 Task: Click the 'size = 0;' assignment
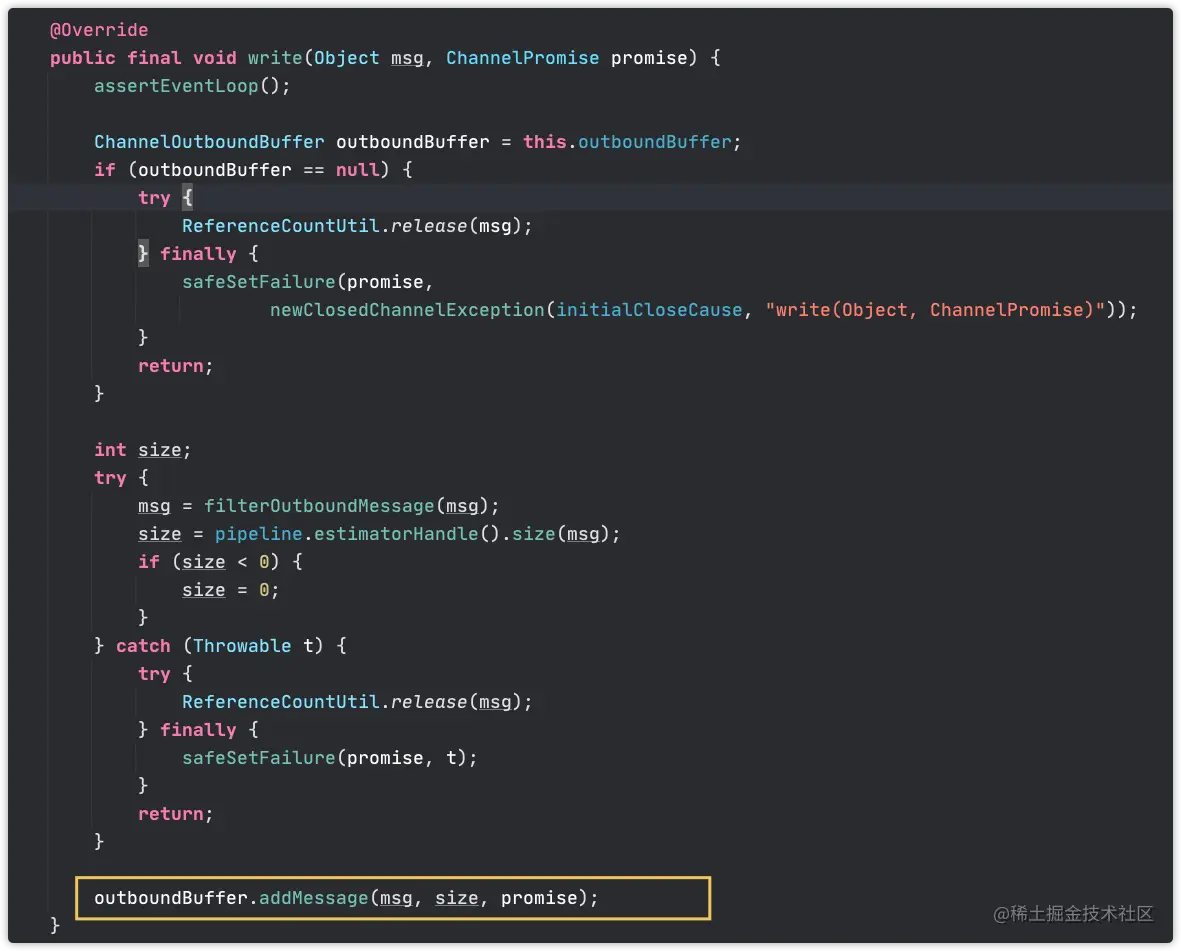(230, 590)
